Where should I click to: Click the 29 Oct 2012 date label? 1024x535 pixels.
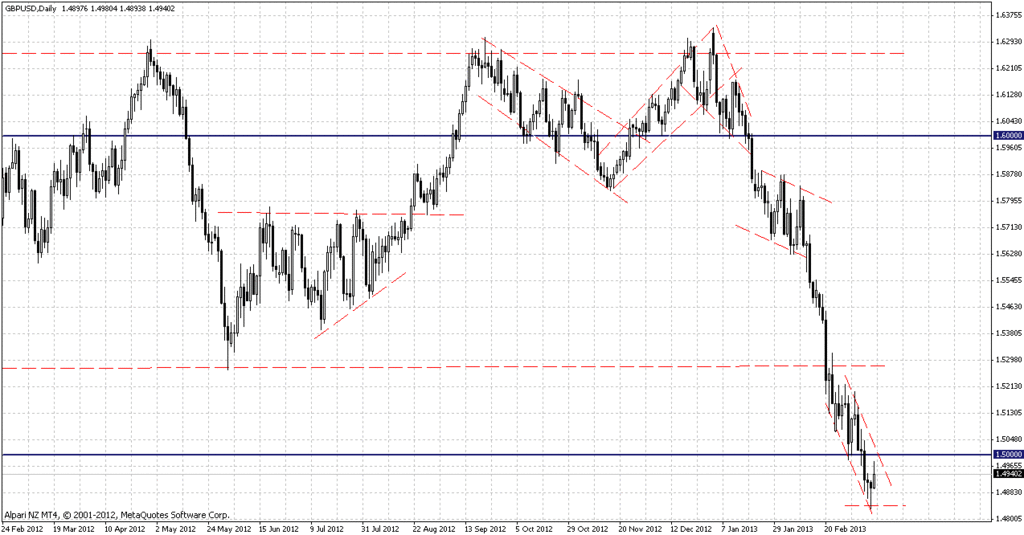(x=587, y=529)
